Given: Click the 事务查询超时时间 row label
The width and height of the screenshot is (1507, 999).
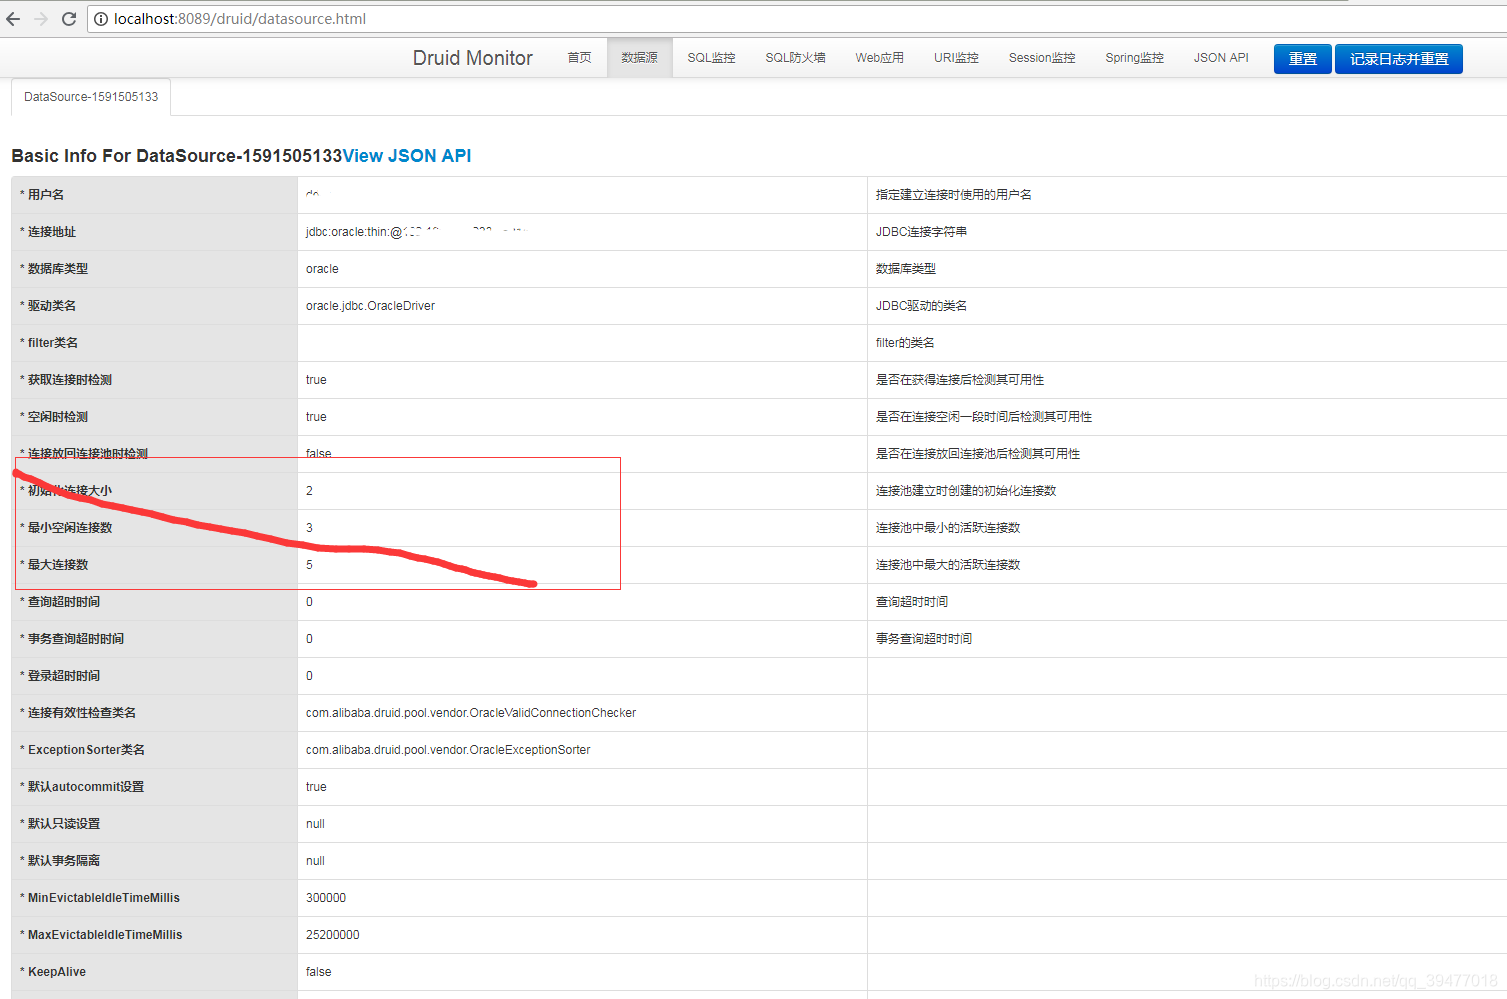Looking at the screenshot, I should (76, 639).
